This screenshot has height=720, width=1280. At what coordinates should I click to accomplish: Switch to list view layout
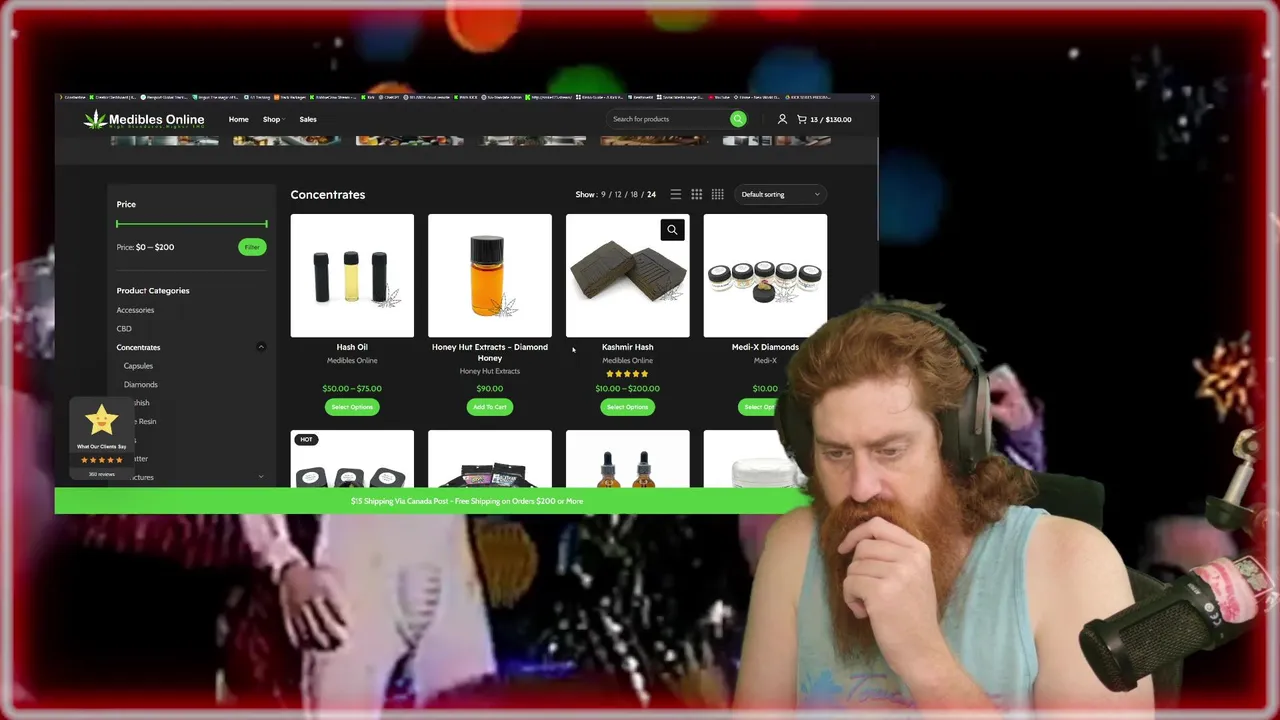click(x=676, y=194)
